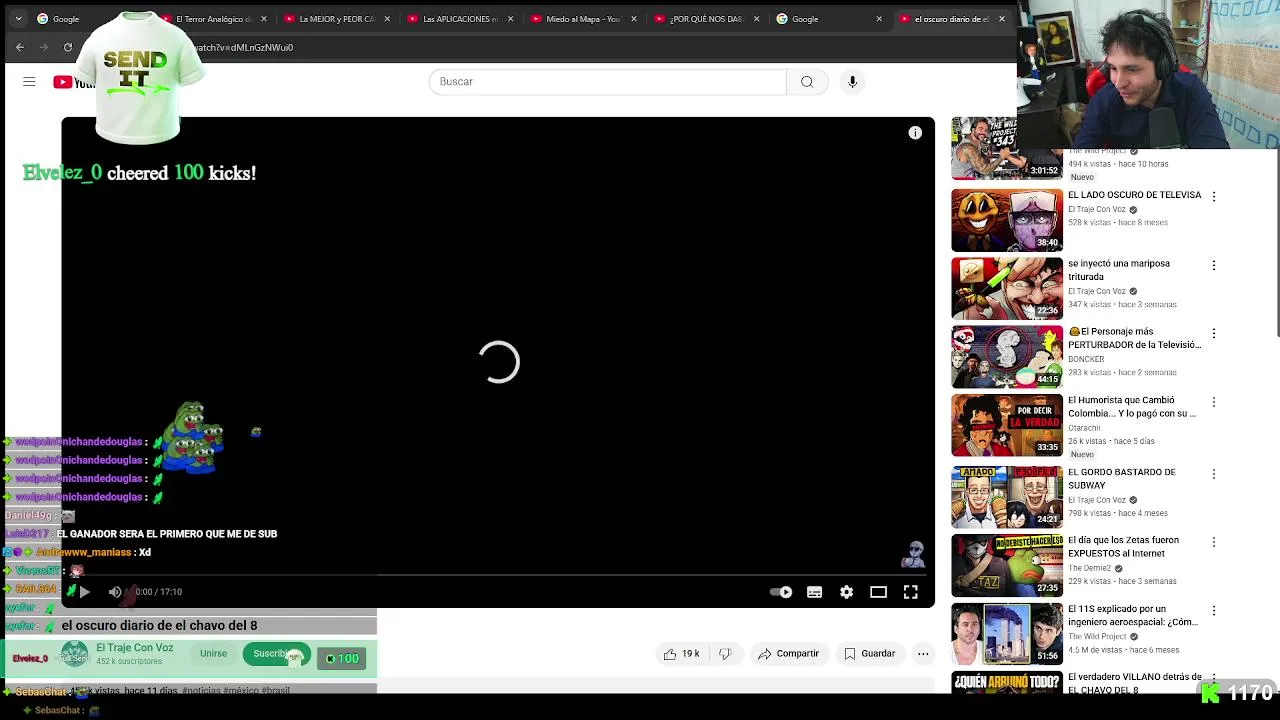Open the 51:56 El 11S video thumbnail
This screenshot has width=1280, height=720.
point(1007,633)
